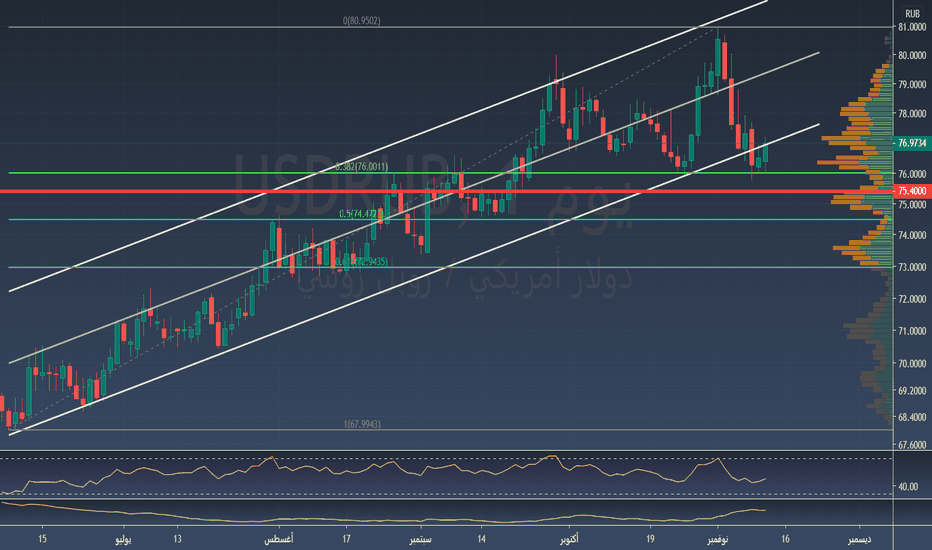Click the 15 date label on time axis
Screen dimensions: 932x550
(x=42, y=539)
